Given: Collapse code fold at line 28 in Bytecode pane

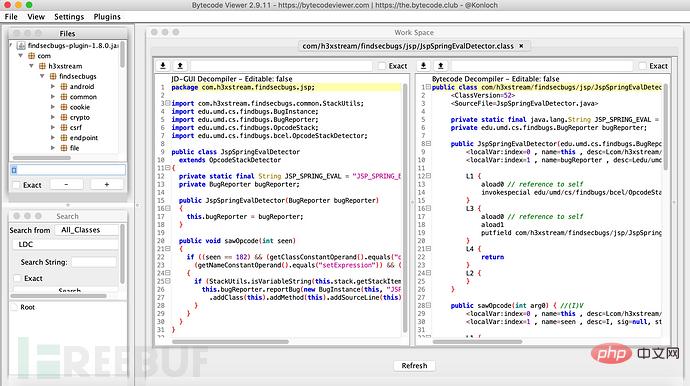Looking at the screenshot, I should click(428, 305).
